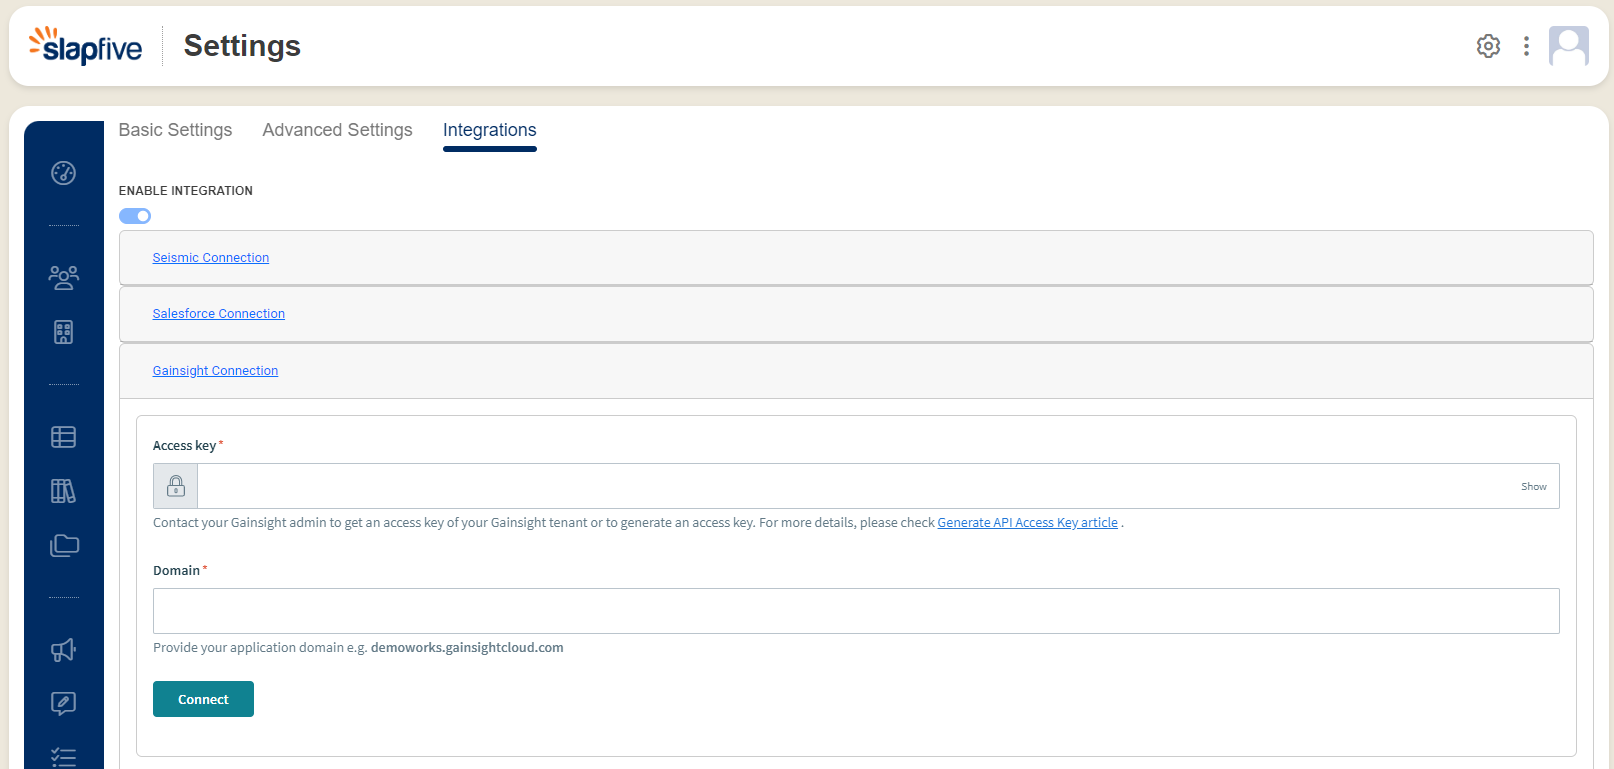
Task: Show the Access key value
Action: coord(1533,487)
